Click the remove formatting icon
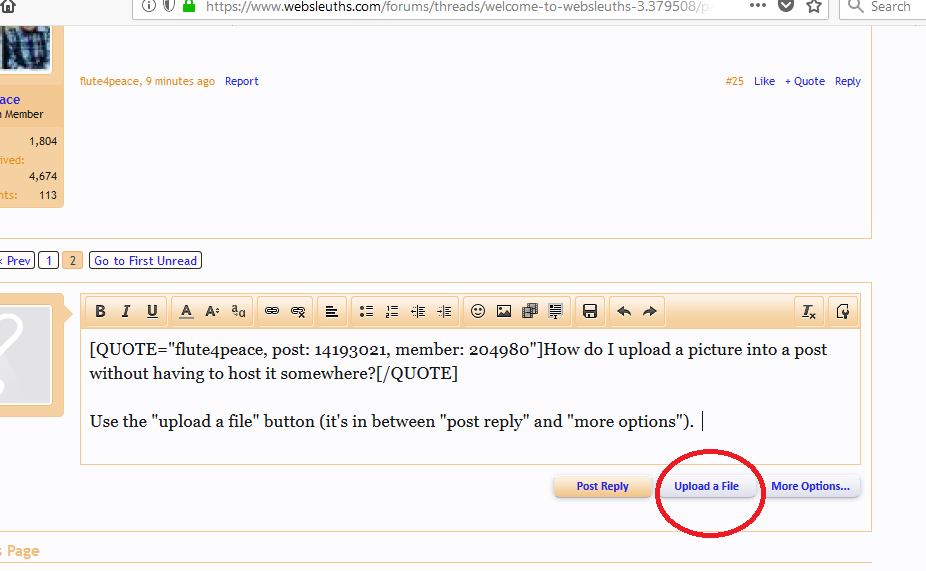 point(809,312)
